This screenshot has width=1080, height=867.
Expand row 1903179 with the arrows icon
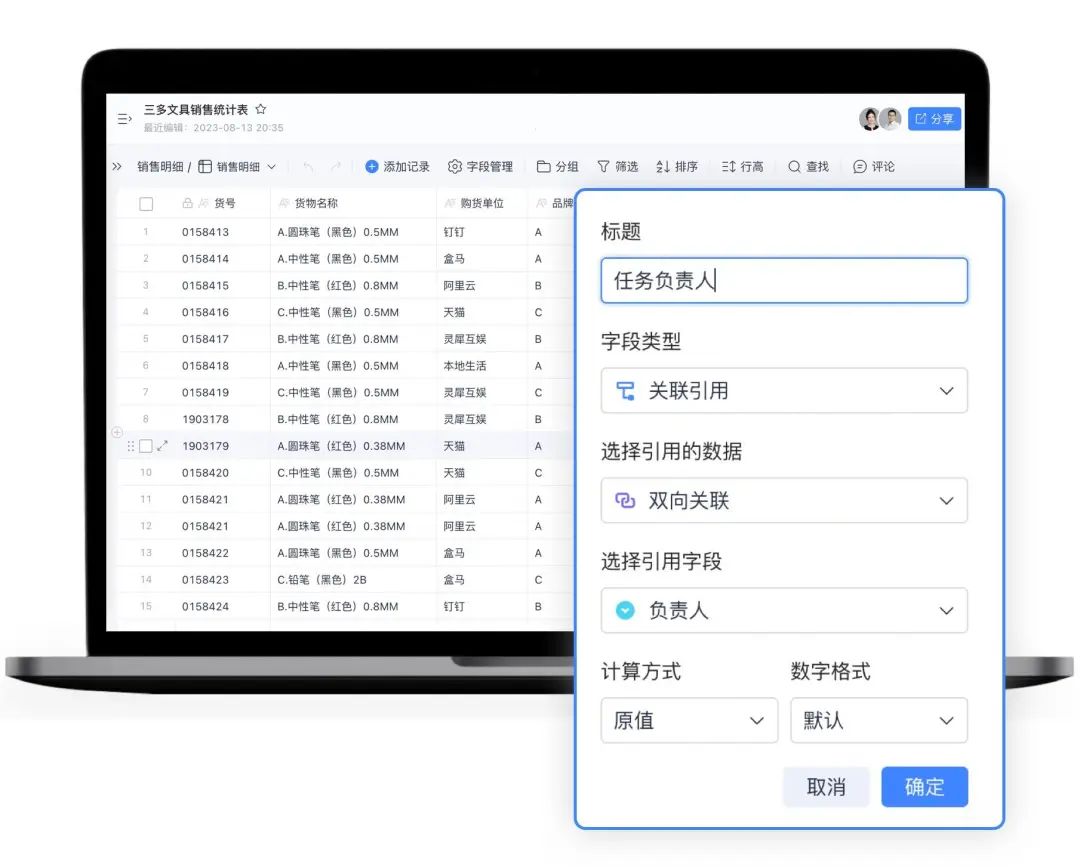(163, 446)
